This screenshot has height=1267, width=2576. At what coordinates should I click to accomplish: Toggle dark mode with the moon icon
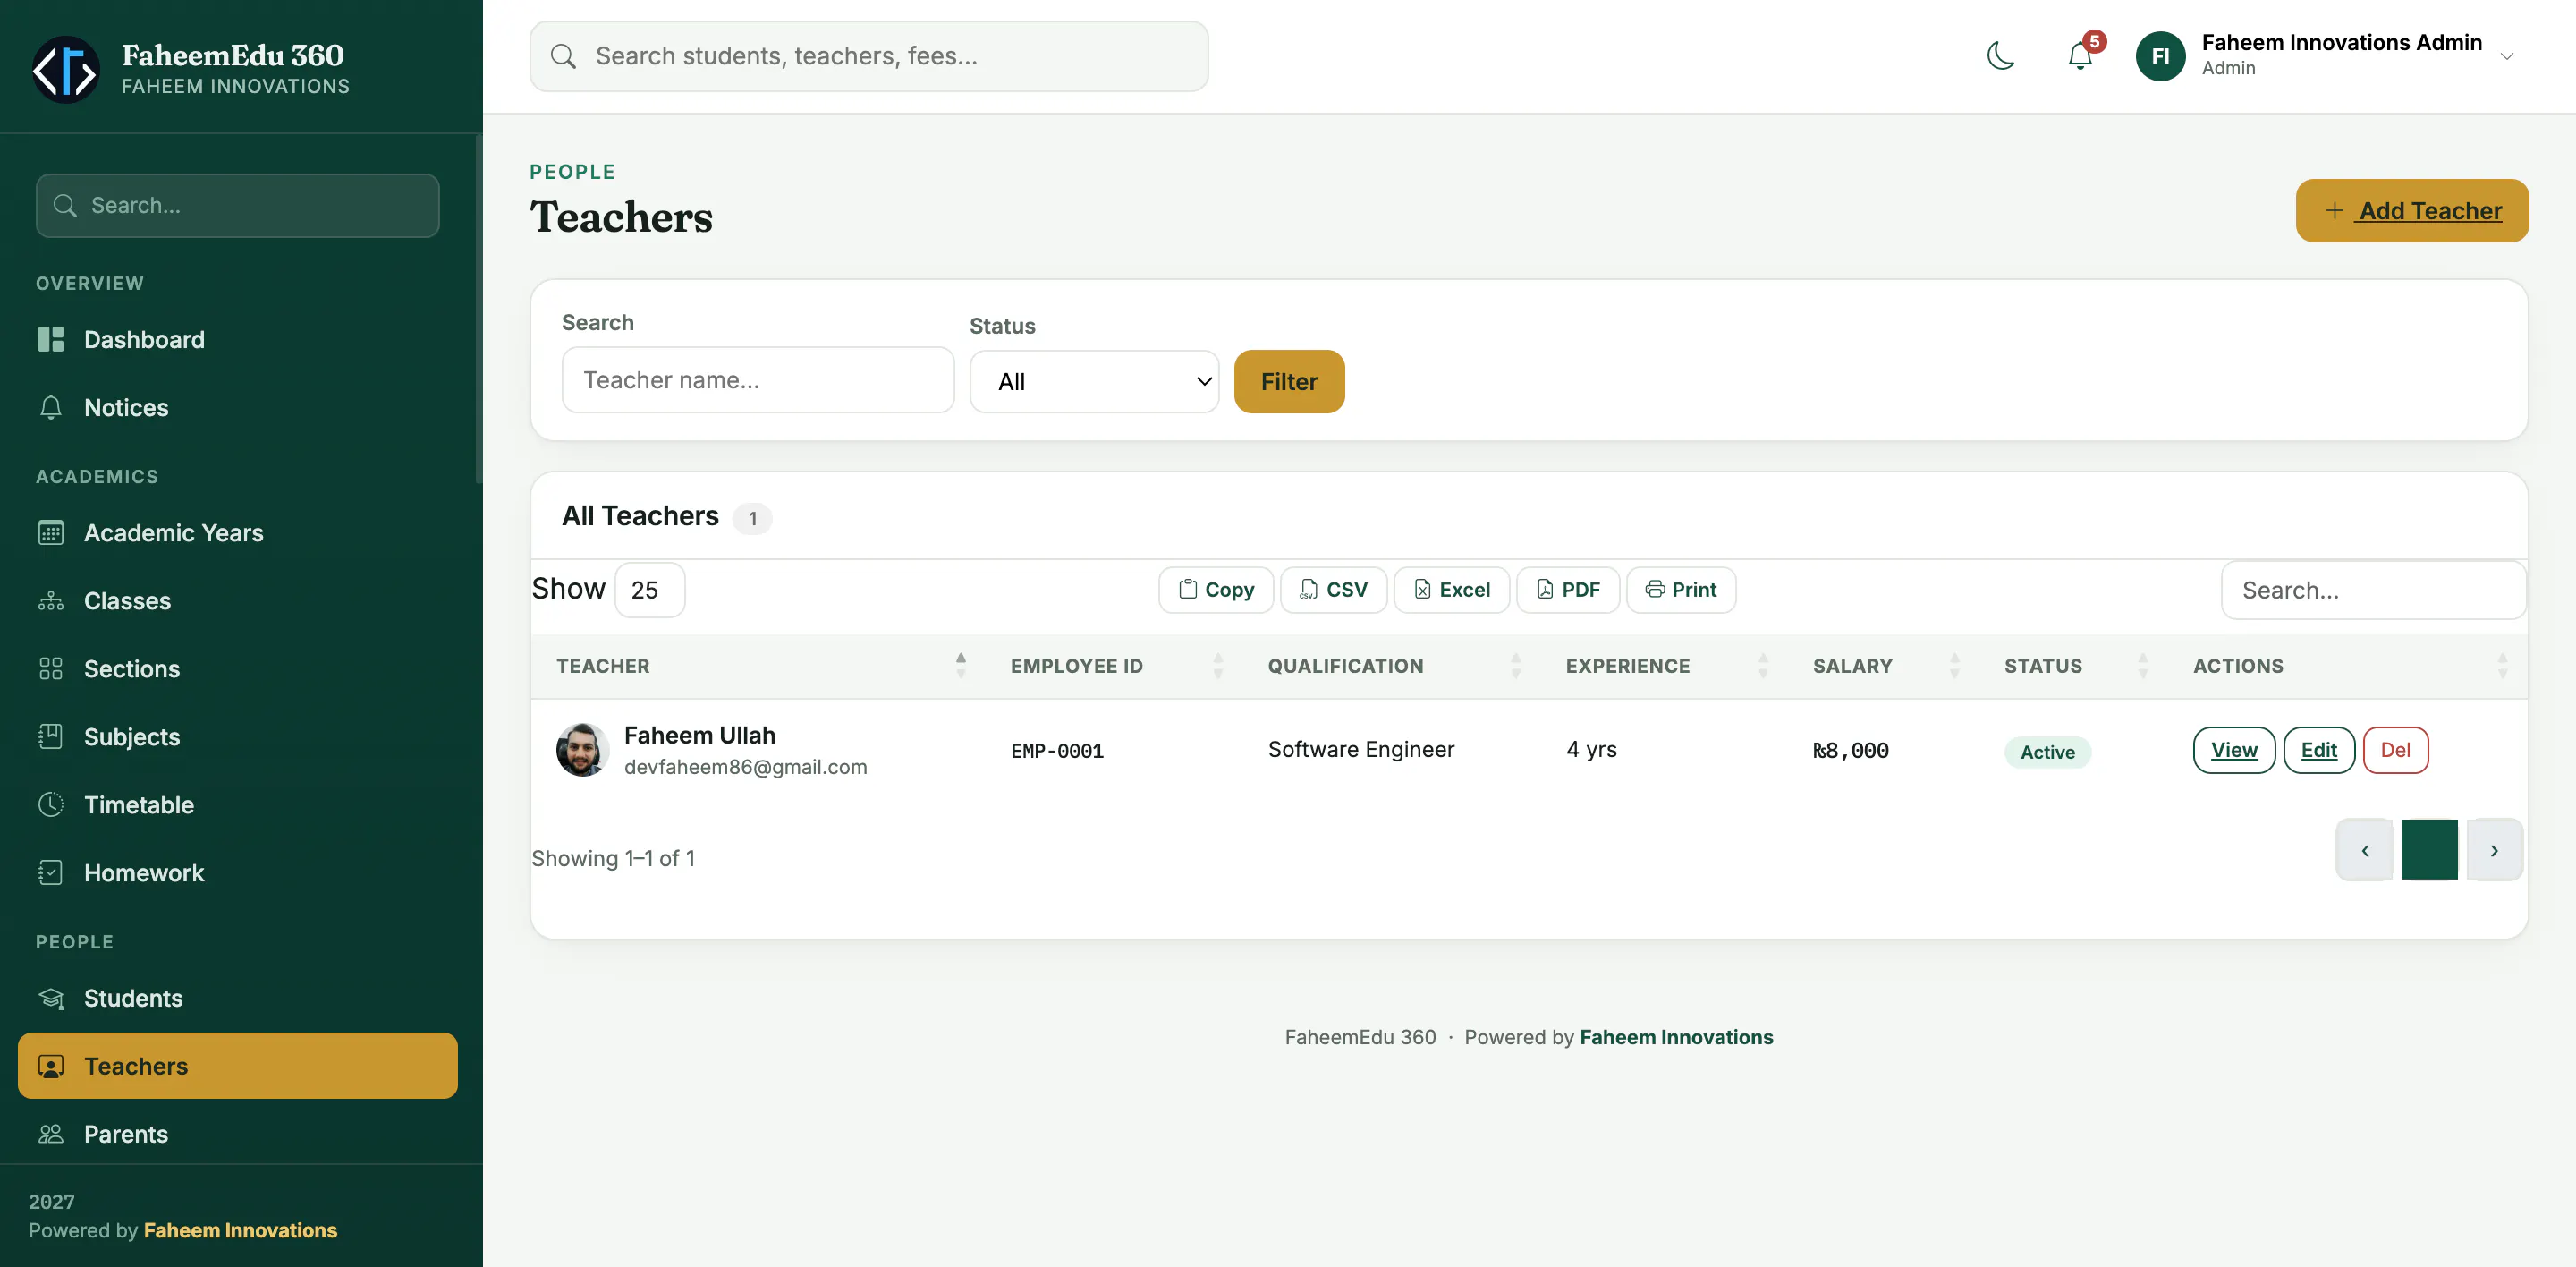click(2000, 56)
